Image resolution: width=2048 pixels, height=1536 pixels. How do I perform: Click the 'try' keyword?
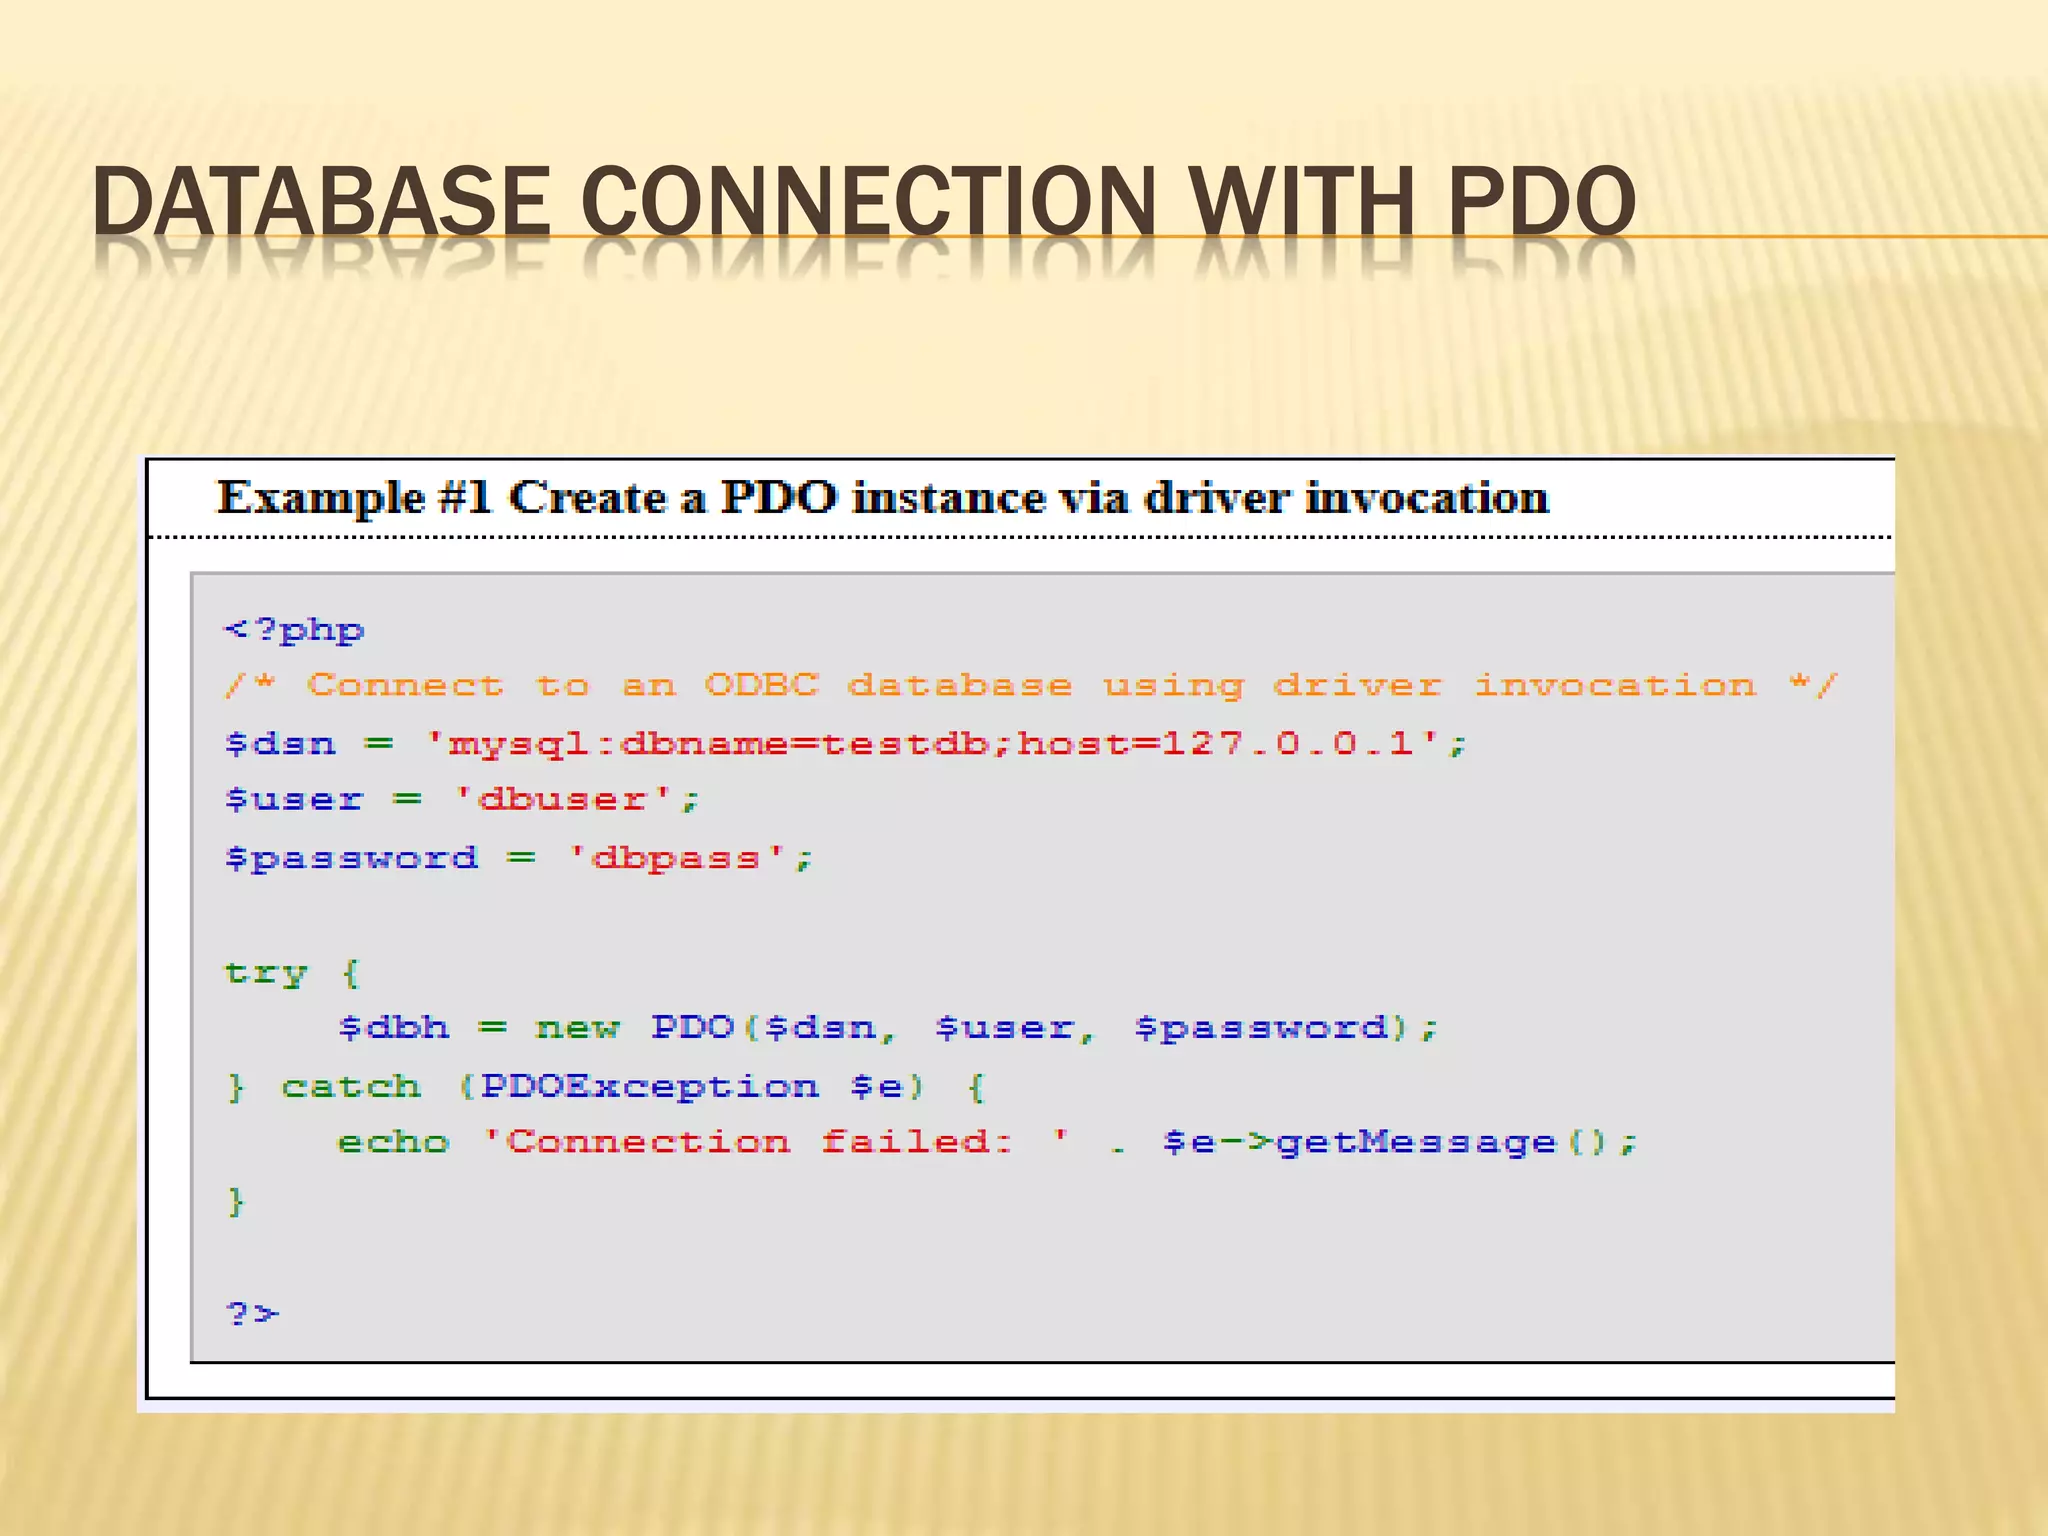pos(265,972)
